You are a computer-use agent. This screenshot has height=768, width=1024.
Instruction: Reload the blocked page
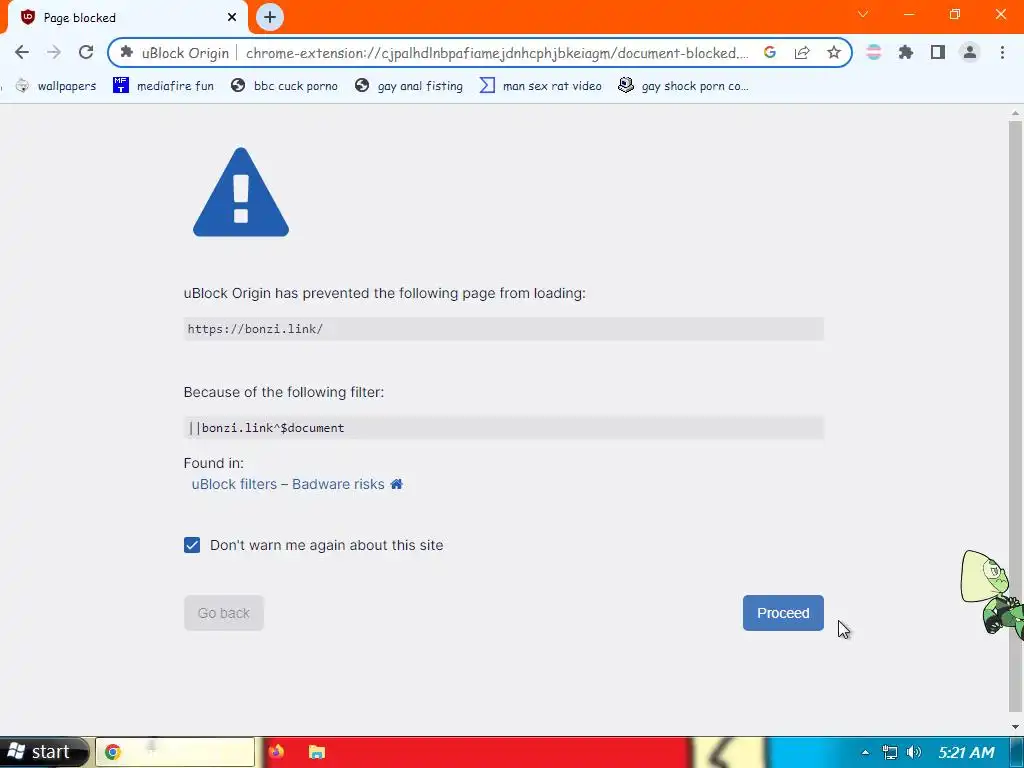(x=86, y=53)
